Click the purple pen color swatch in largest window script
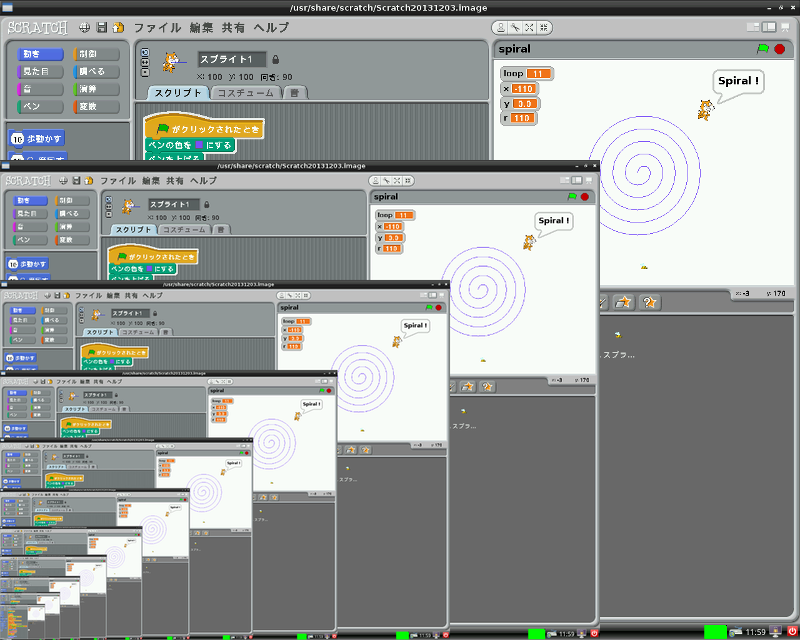The width and height of the screenshot is (800, 640). pos(199,145)
